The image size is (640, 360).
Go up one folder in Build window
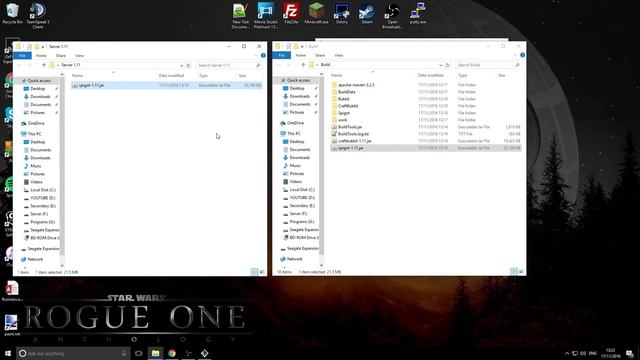303,65
